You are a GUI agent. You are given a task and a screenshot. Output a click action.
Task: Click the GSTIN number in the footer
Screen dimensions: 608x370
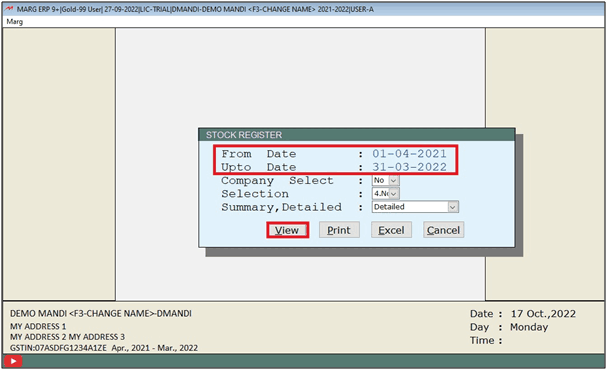[58, 348]
